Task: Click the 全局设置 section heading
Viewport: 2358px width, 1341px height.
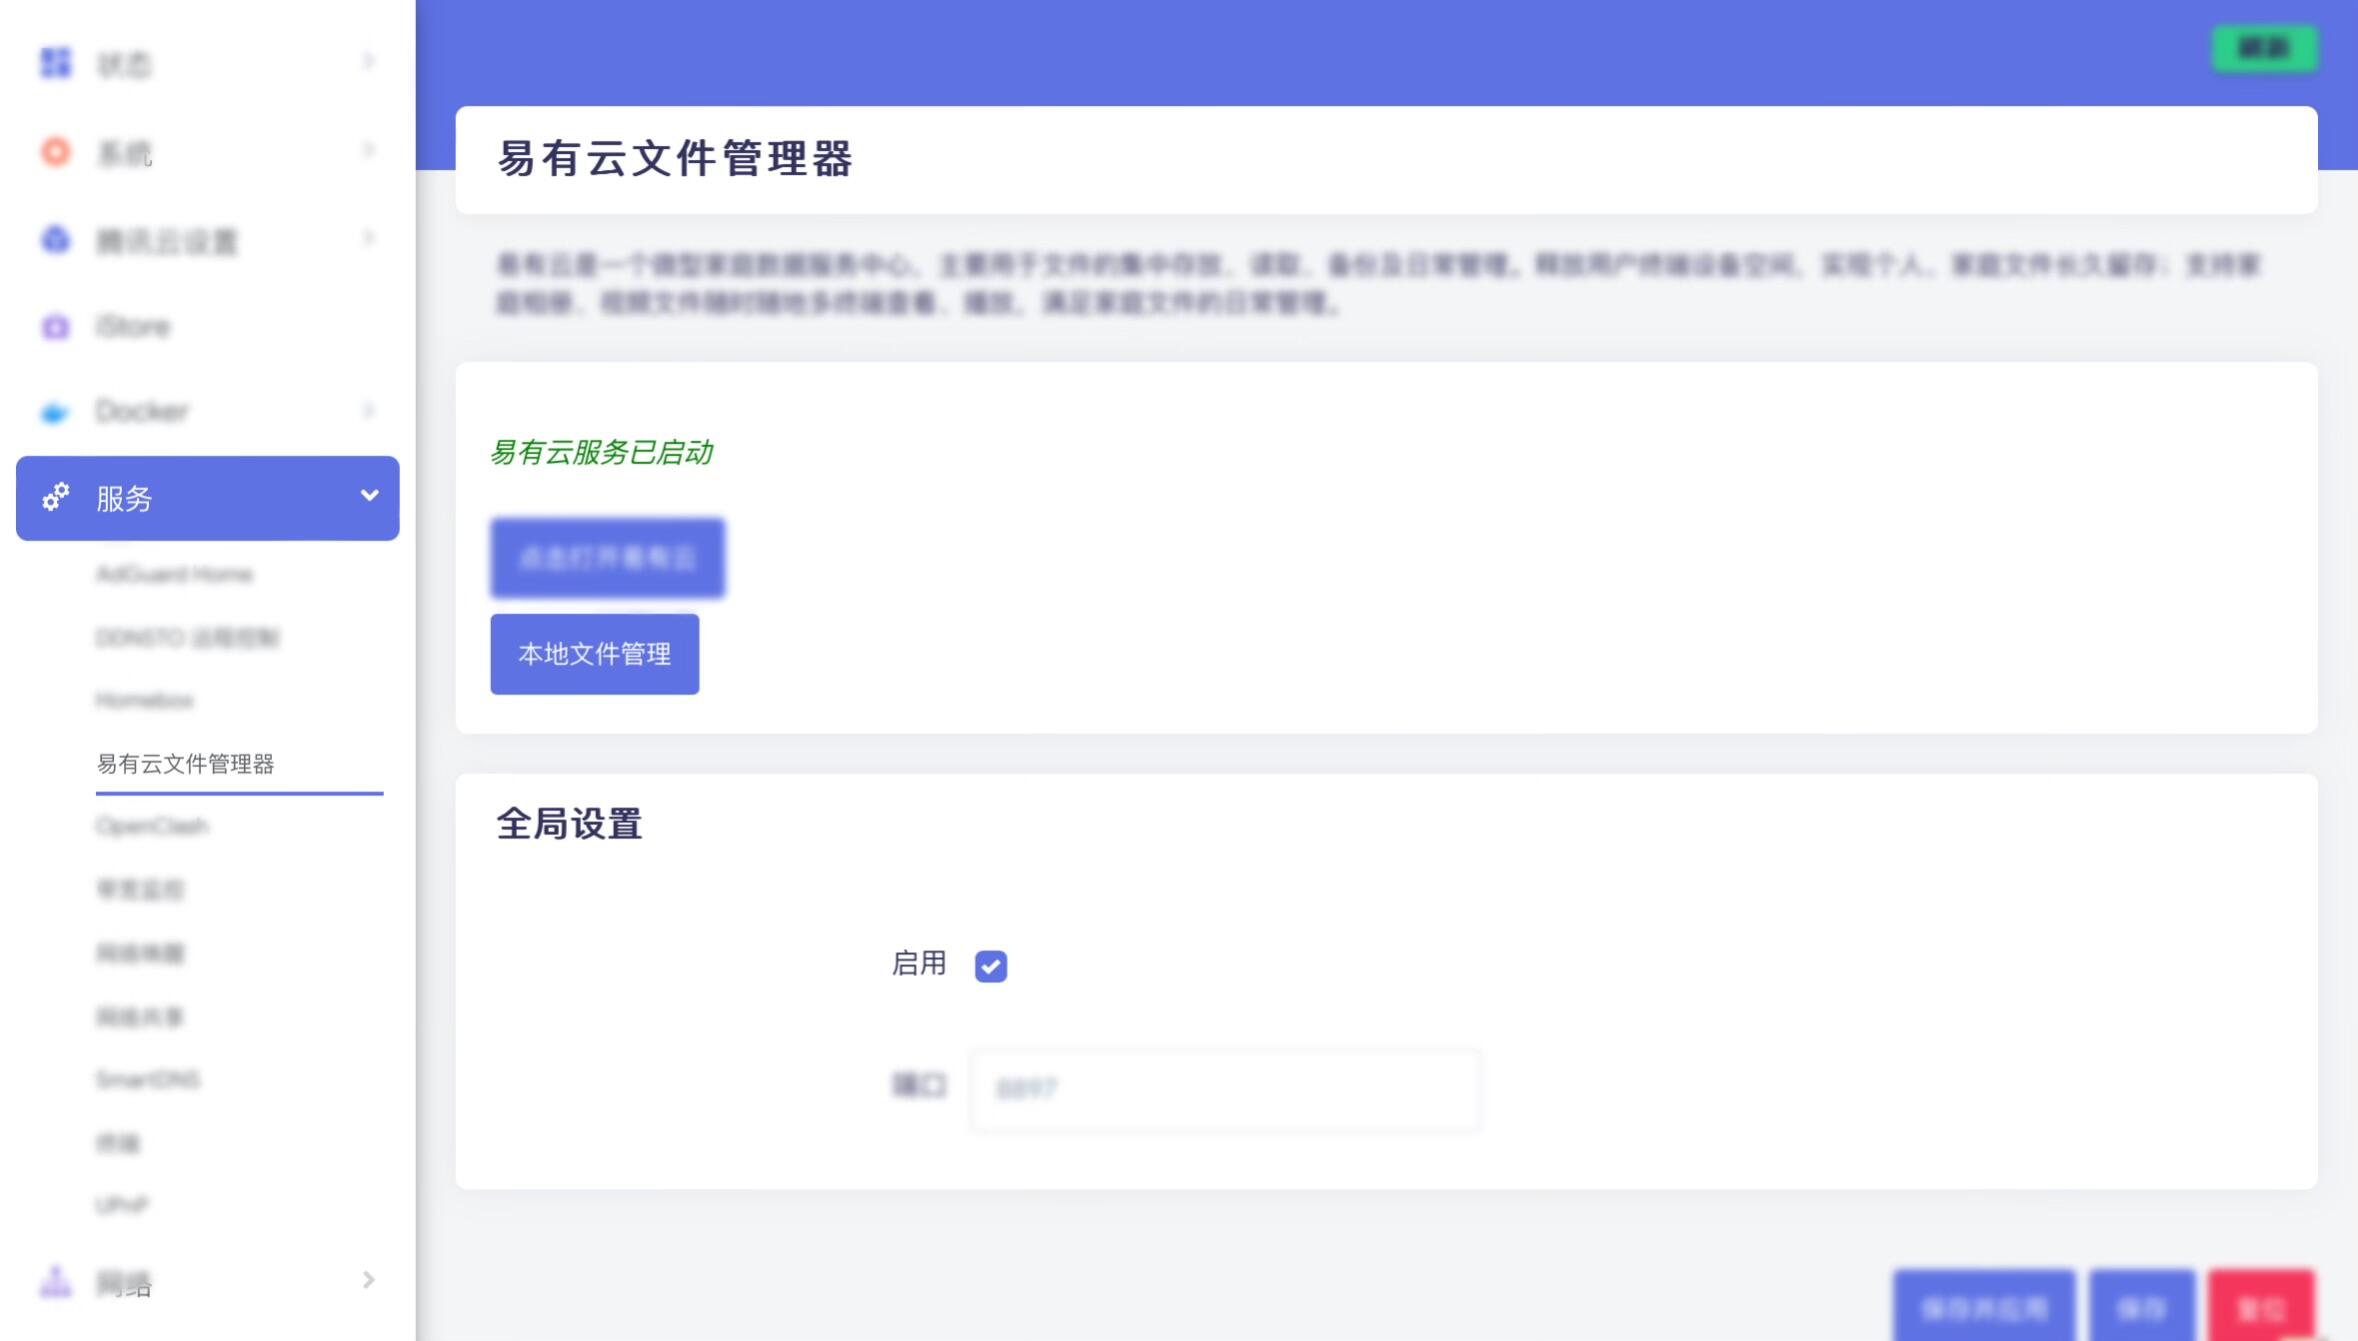Action: click(570, 824)
